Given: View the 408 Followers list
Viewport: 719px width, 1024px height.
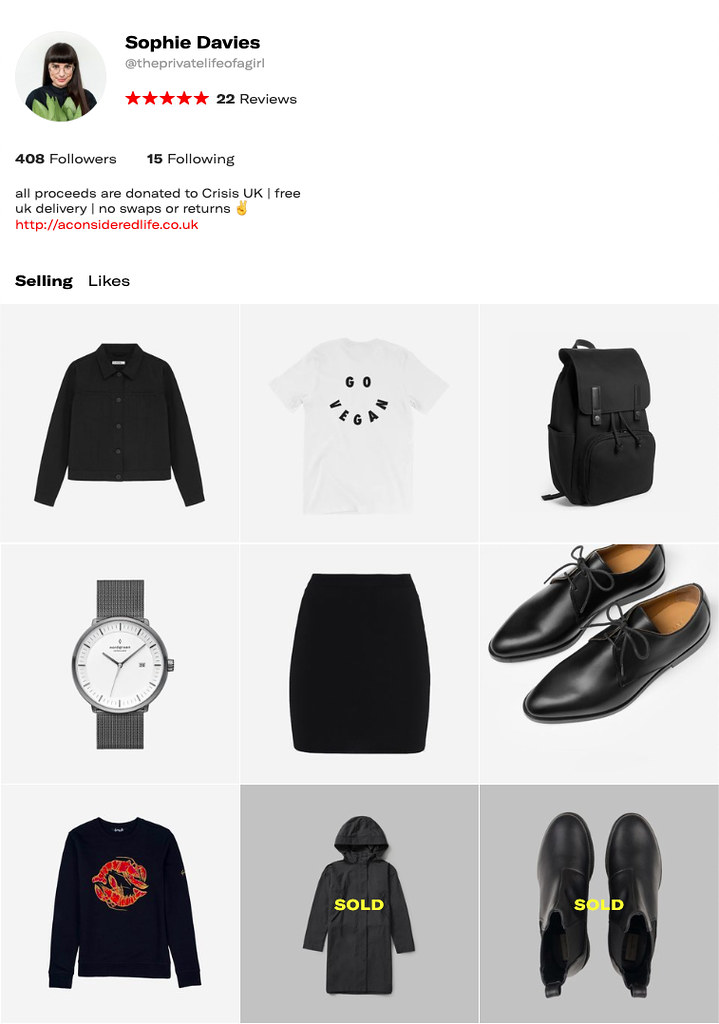Looking at the screenshot, I should point(66,159).
